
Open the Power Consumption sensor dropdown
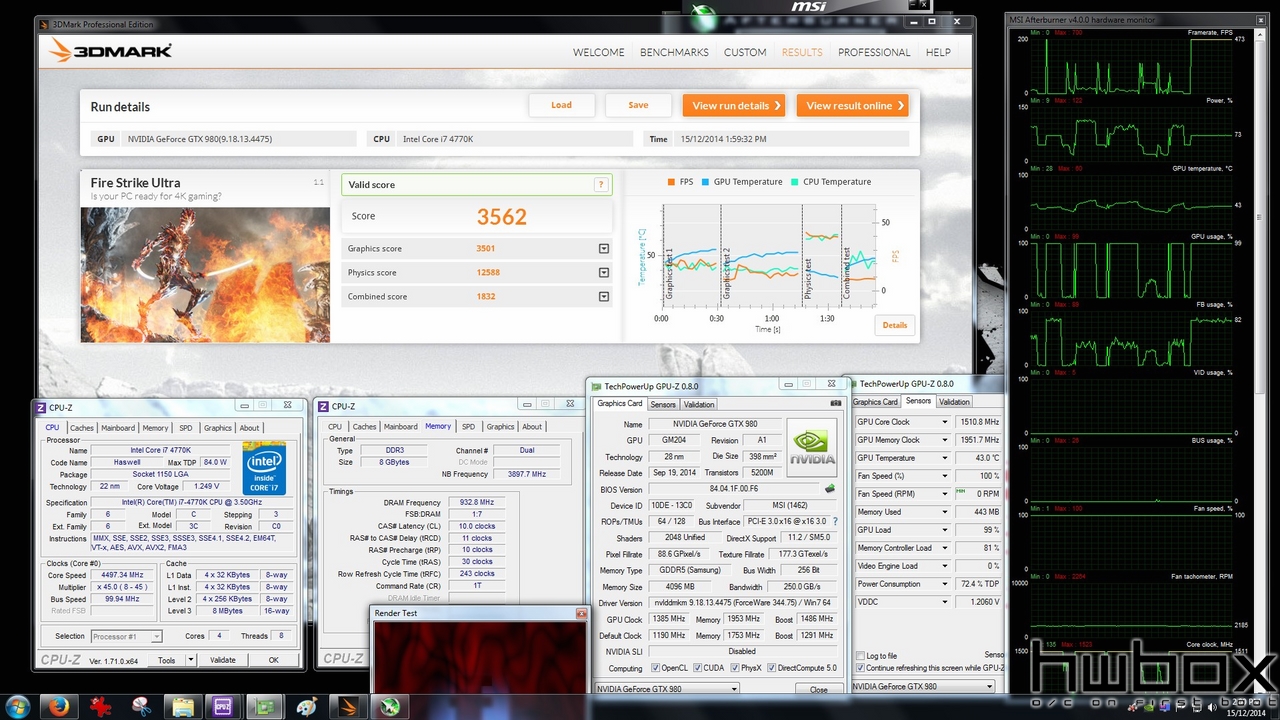944,584
